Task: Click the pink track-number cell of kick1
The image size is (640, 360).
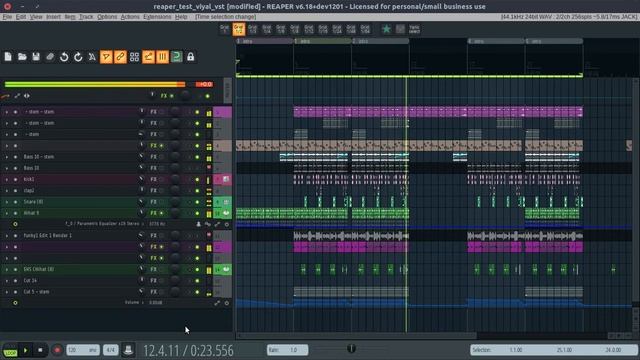Action: click(222, 179)
